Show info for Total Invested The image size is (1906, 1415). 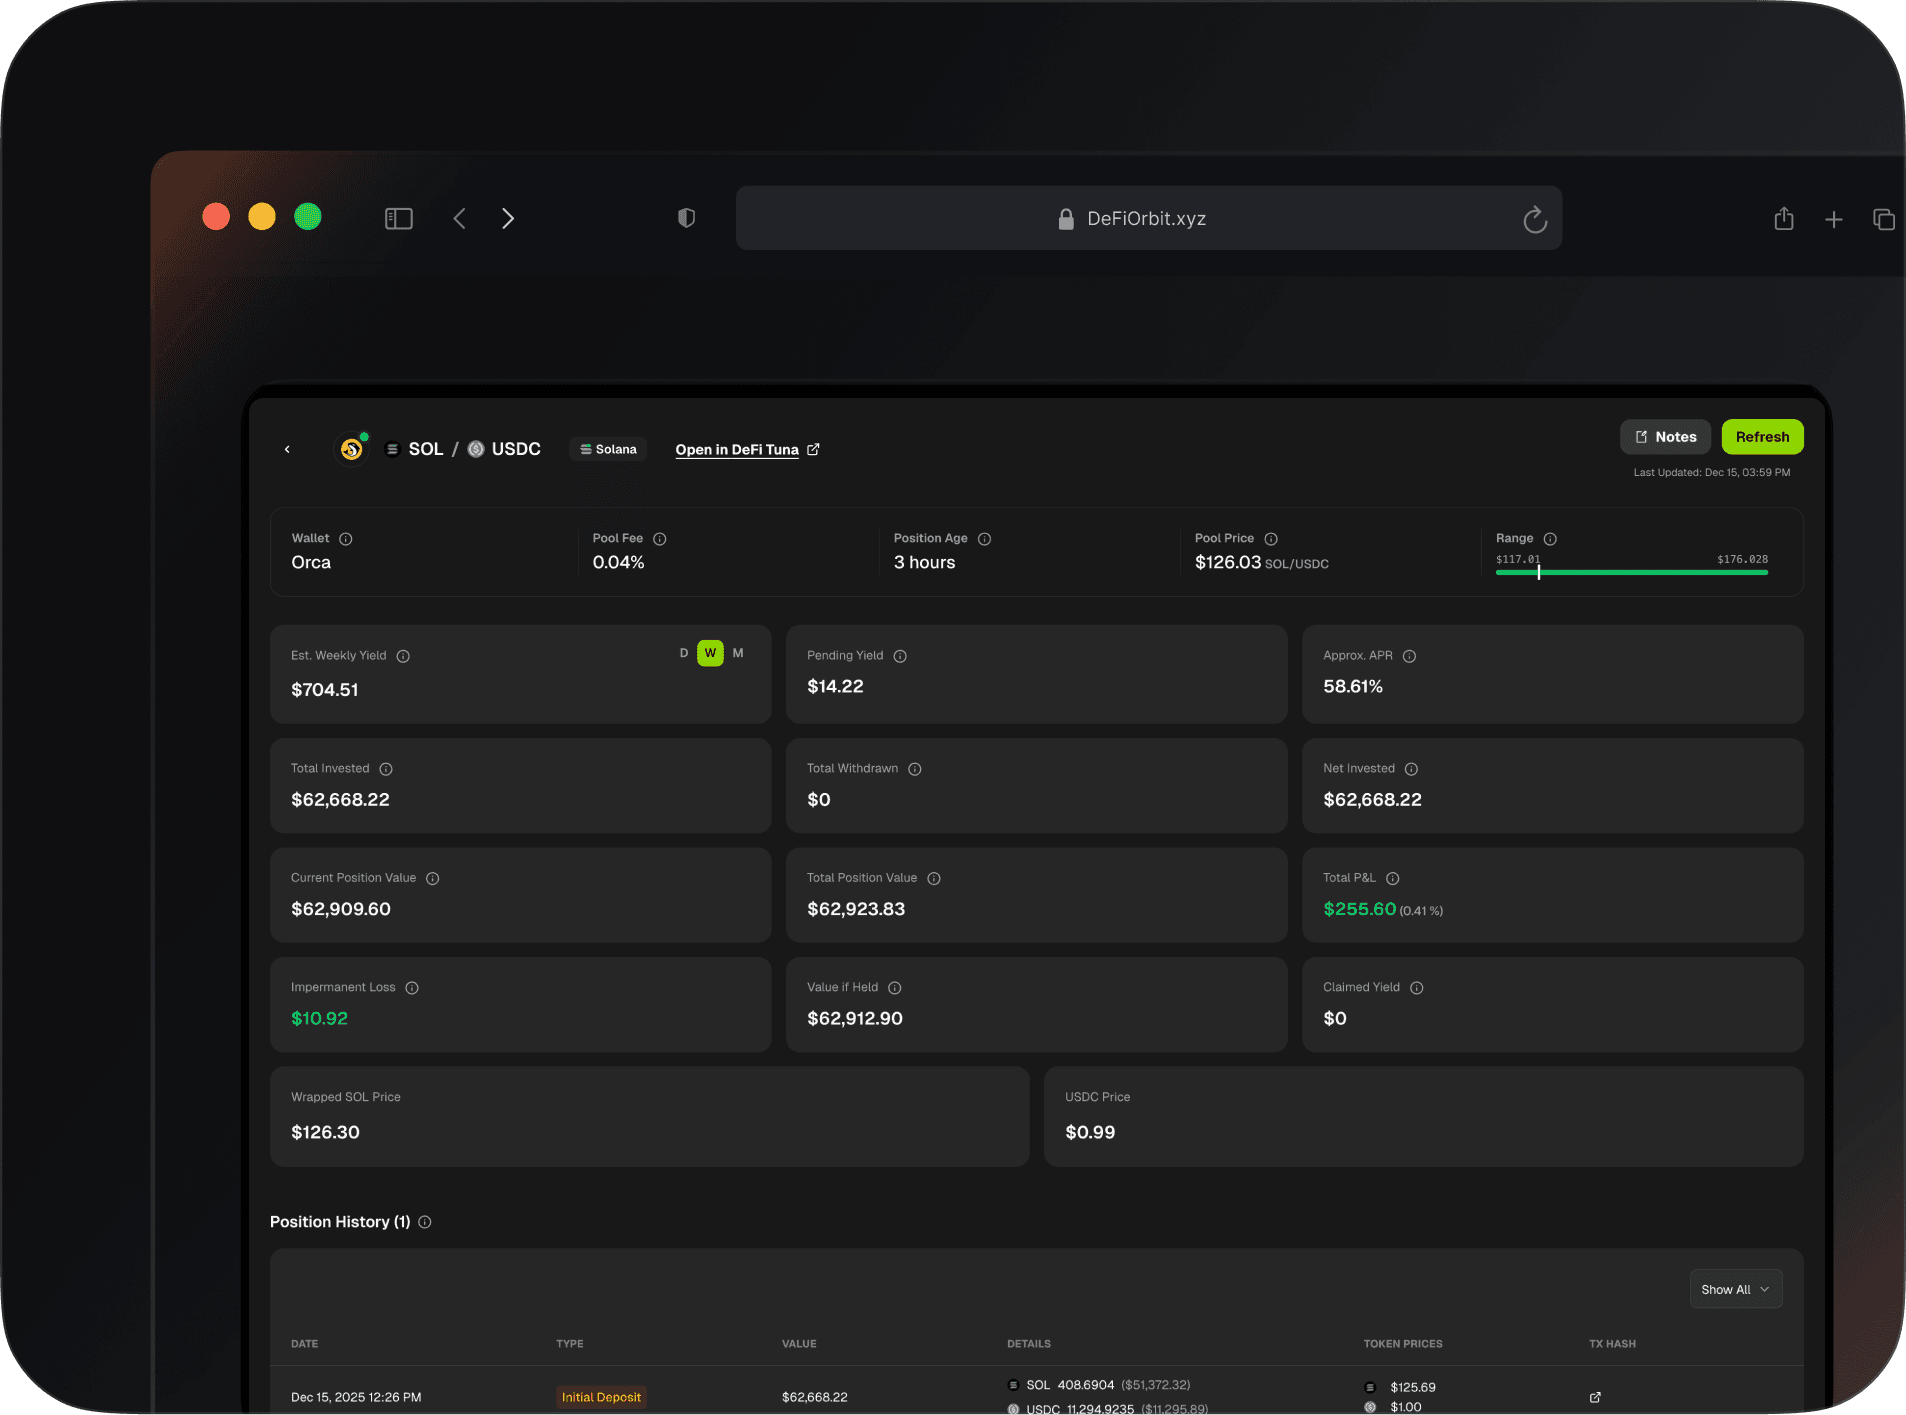(x=386, y=769)
